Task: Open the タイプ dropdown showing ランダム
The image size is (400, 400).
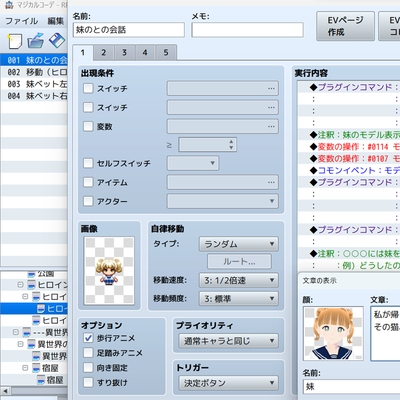Action: pyautogui.click(x=239, y=244)
